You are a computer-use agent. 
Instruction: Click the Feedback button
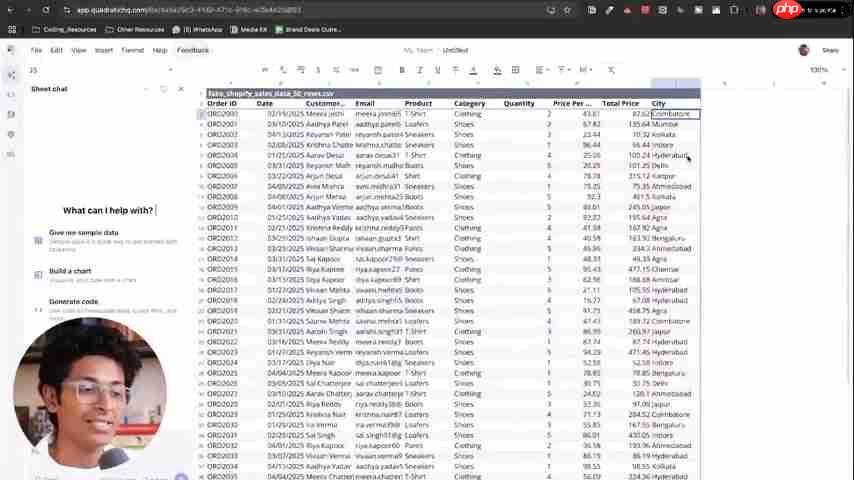pos(193,50)
